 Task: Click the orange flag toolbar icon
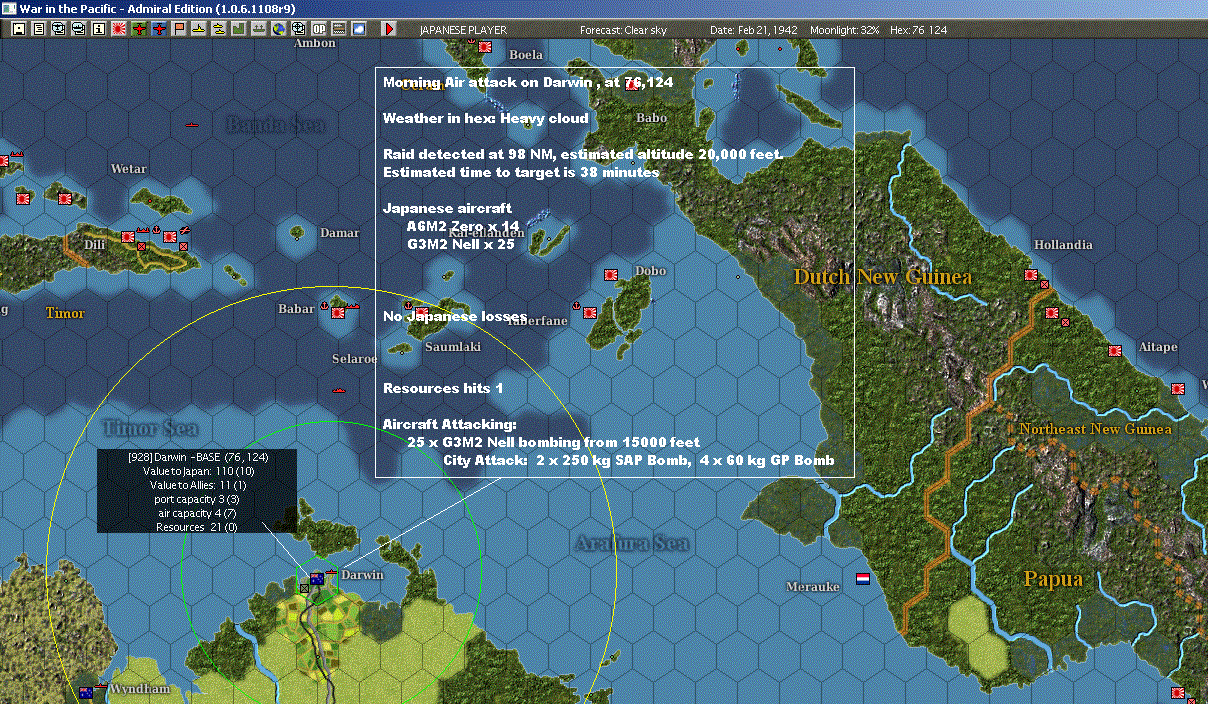179,29
